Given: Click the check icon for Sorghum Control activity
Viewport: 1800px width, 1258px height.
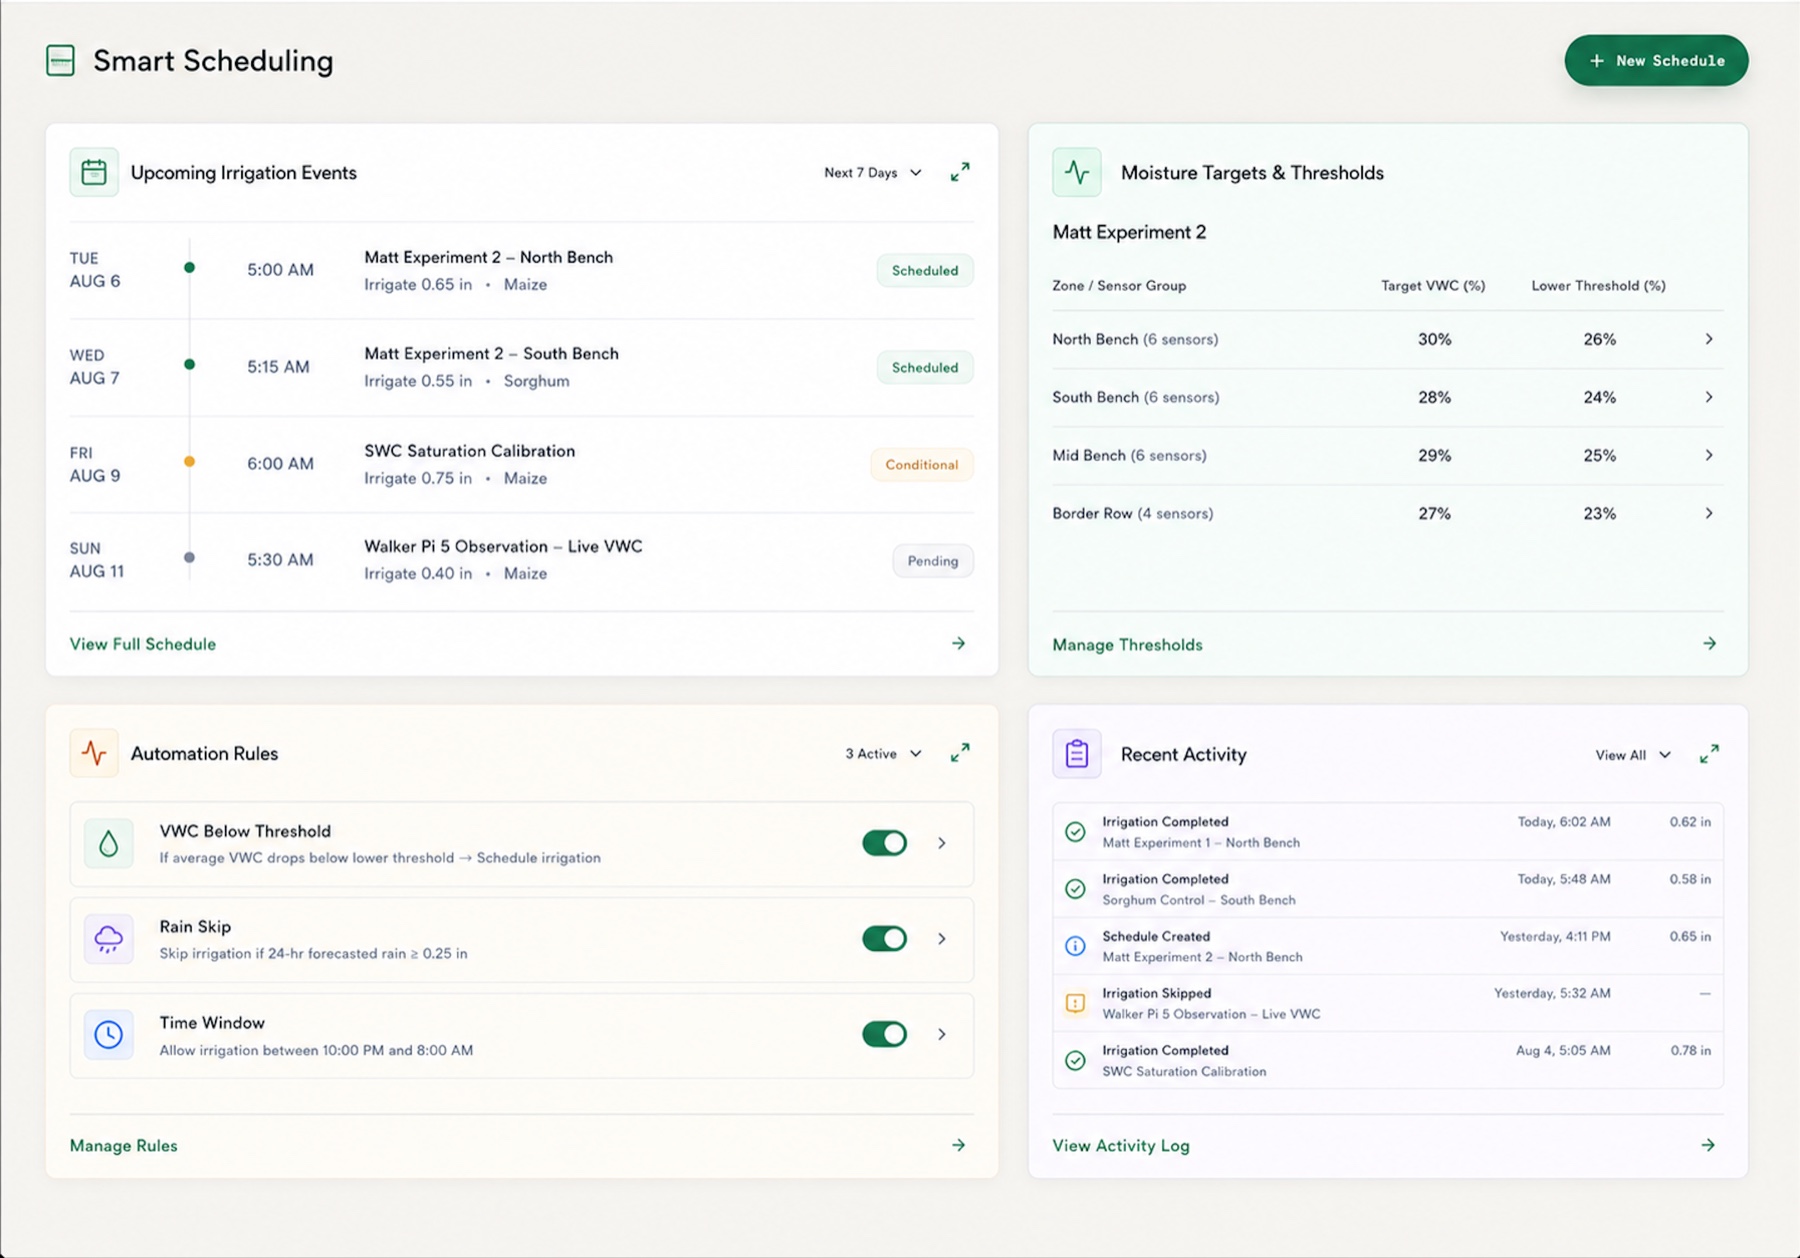Looking at the screenshot, I should coord(1075,889).
